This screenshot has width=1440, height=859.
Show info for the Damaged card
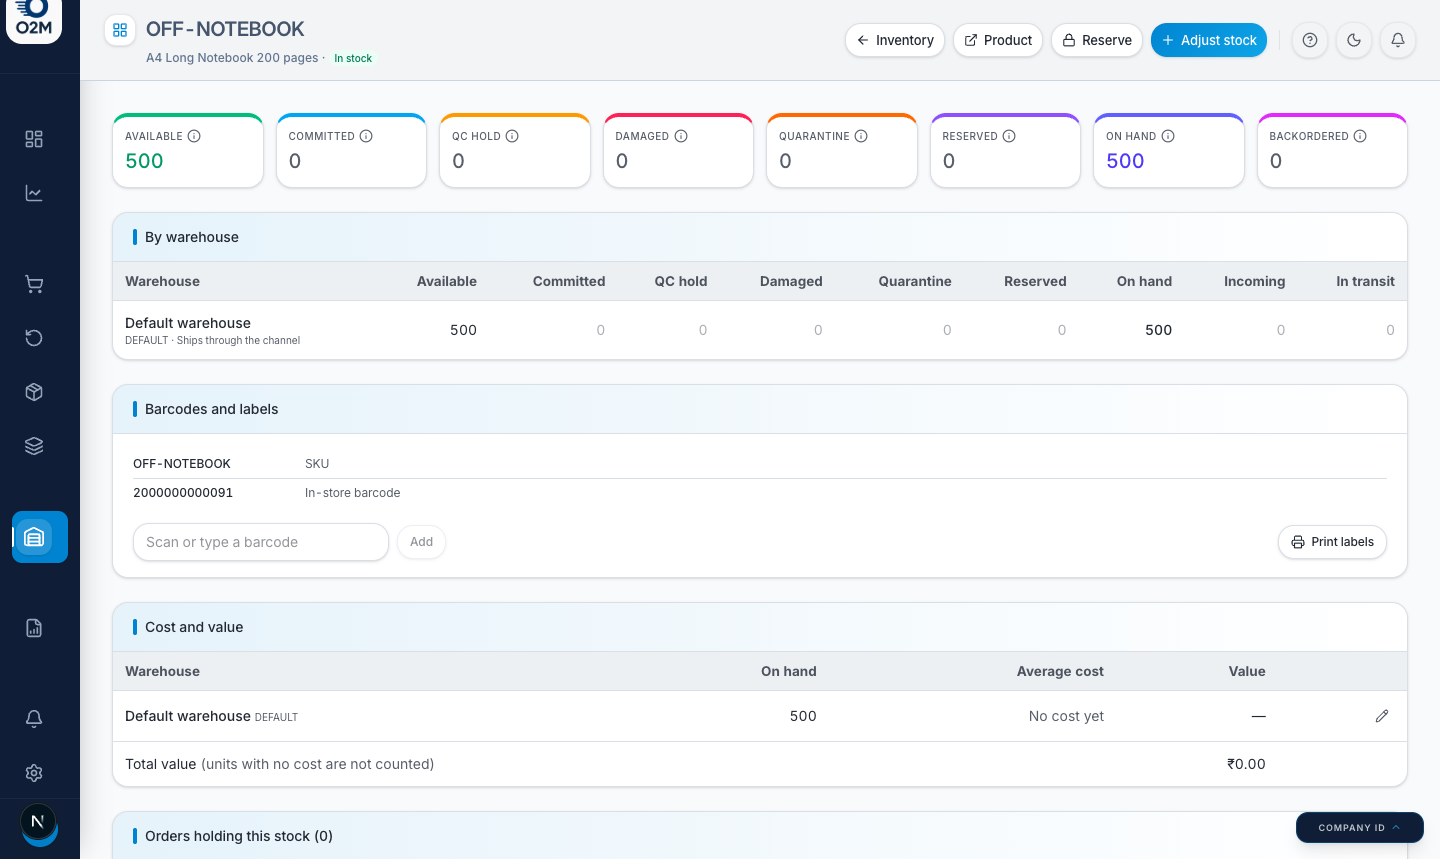tap(681, 136)
